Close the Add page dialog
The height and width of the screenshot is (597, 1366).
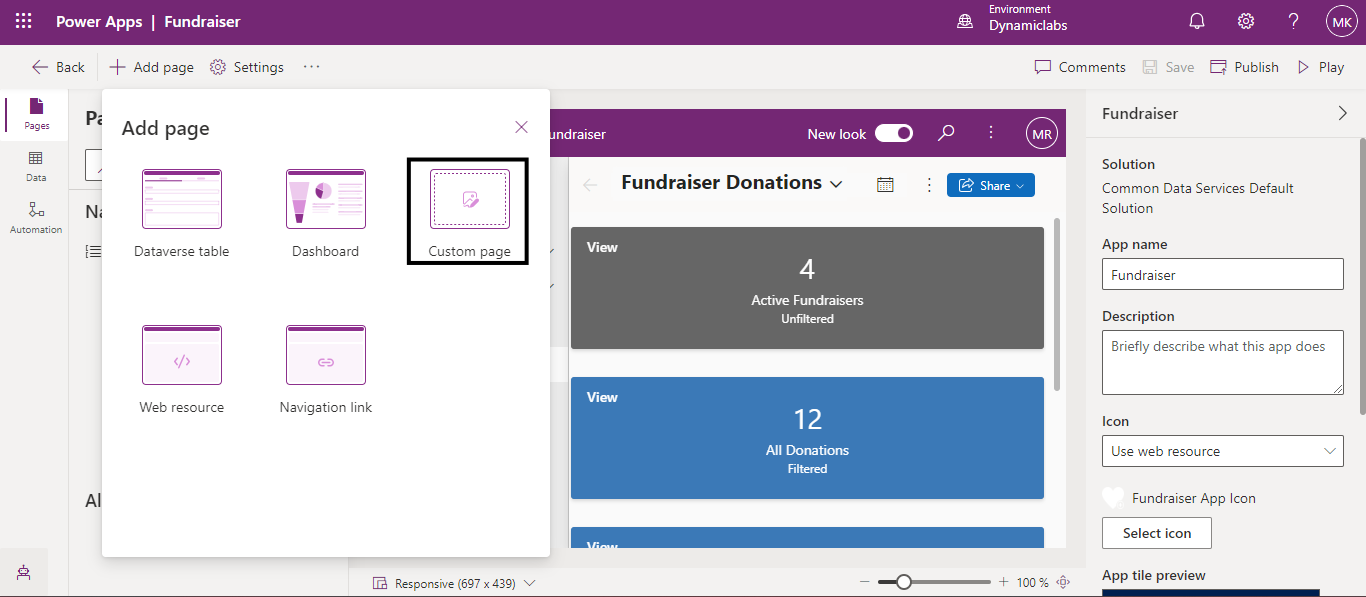coord(521,127)
